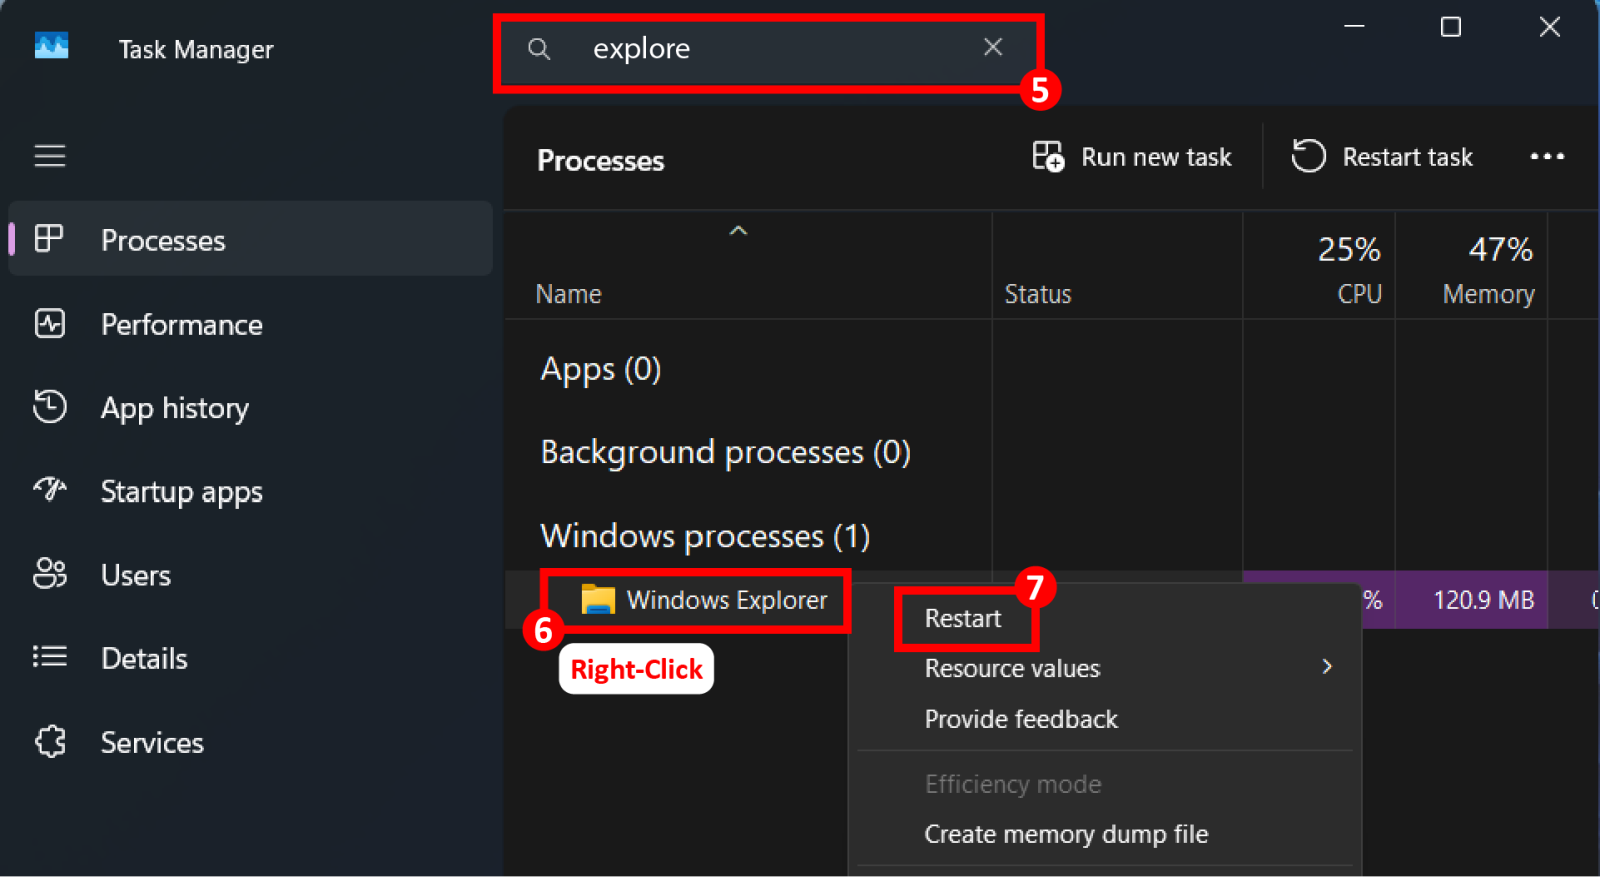Expand Resource values submenu arrow
1600x877 pixels.
(1327, 667)
